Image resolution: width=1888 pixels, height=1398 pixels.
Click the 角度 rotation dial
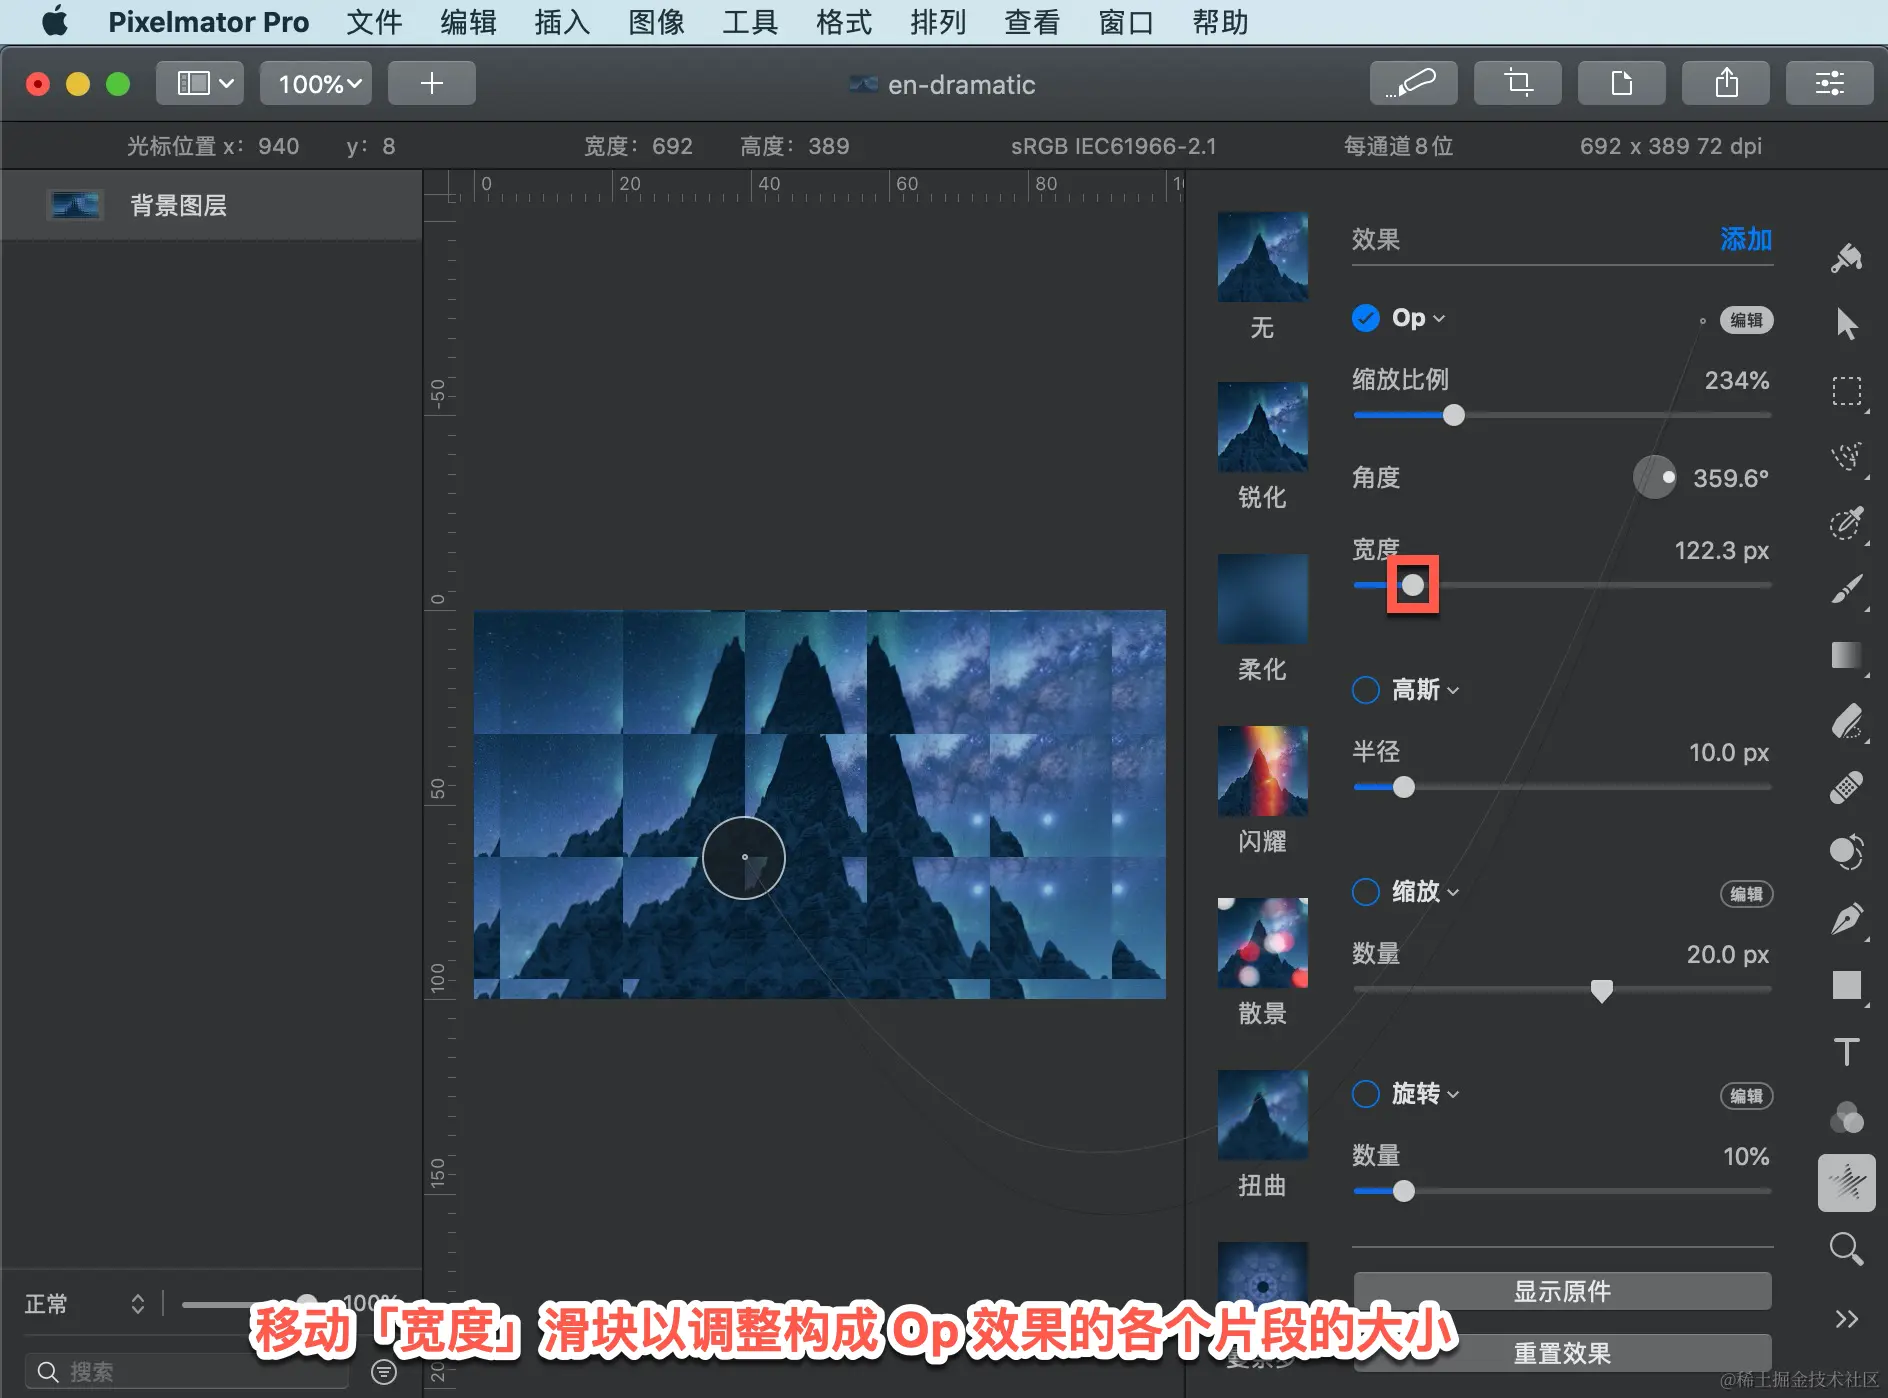[x=1654, y=477]
